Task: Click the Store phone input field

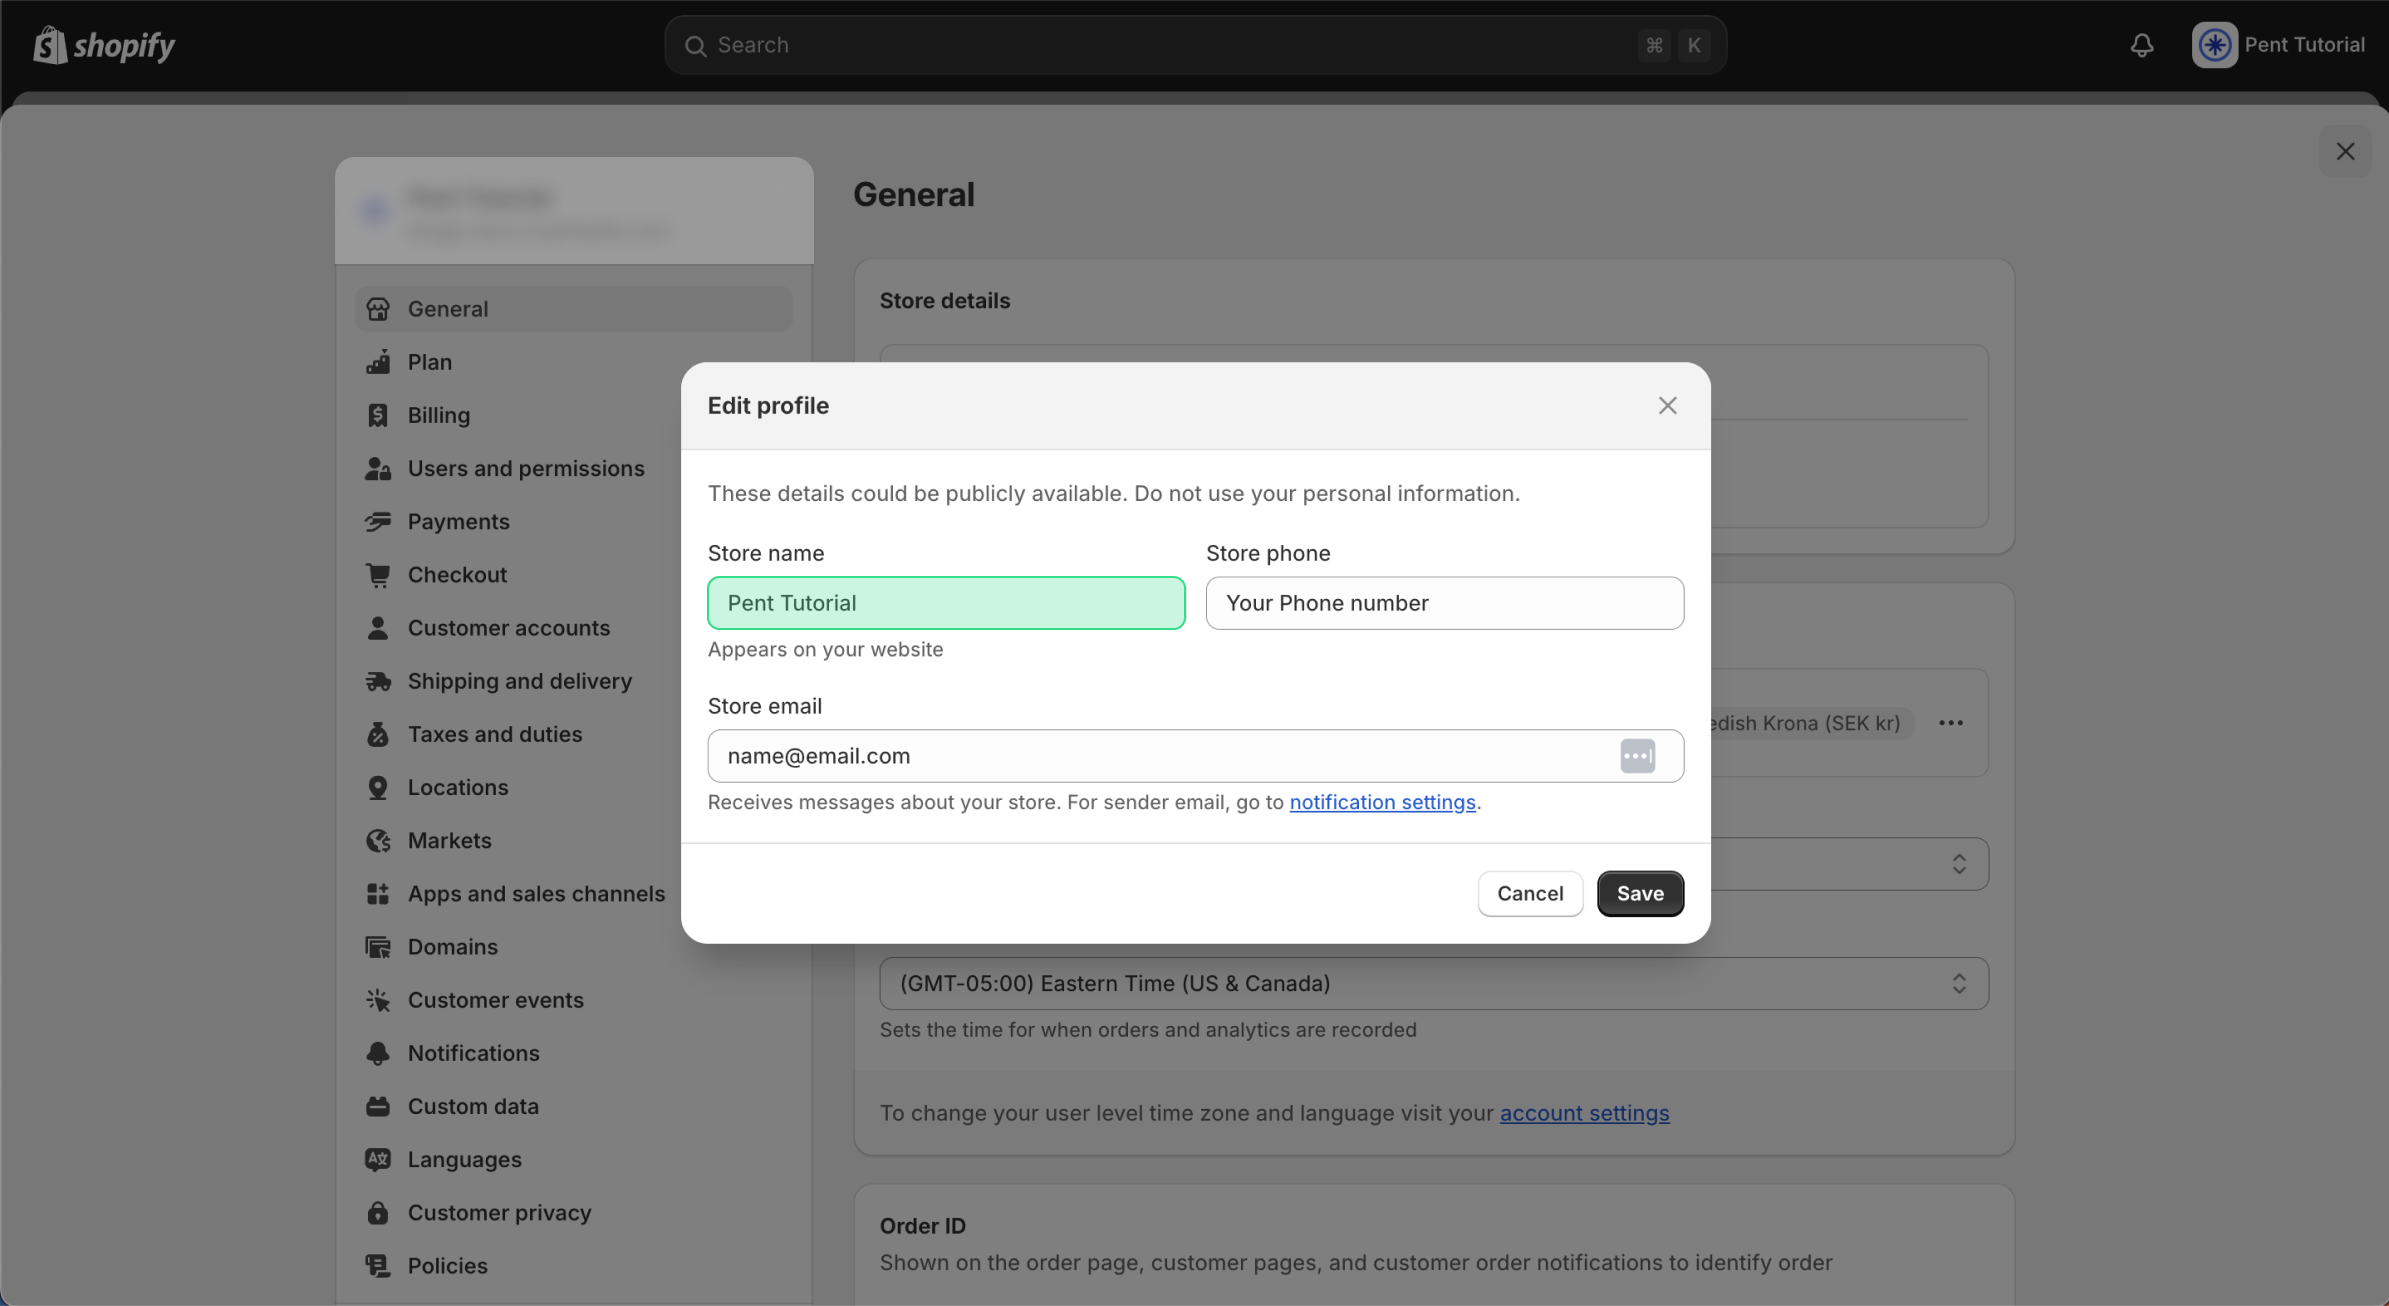Action: click(1444, 603)
